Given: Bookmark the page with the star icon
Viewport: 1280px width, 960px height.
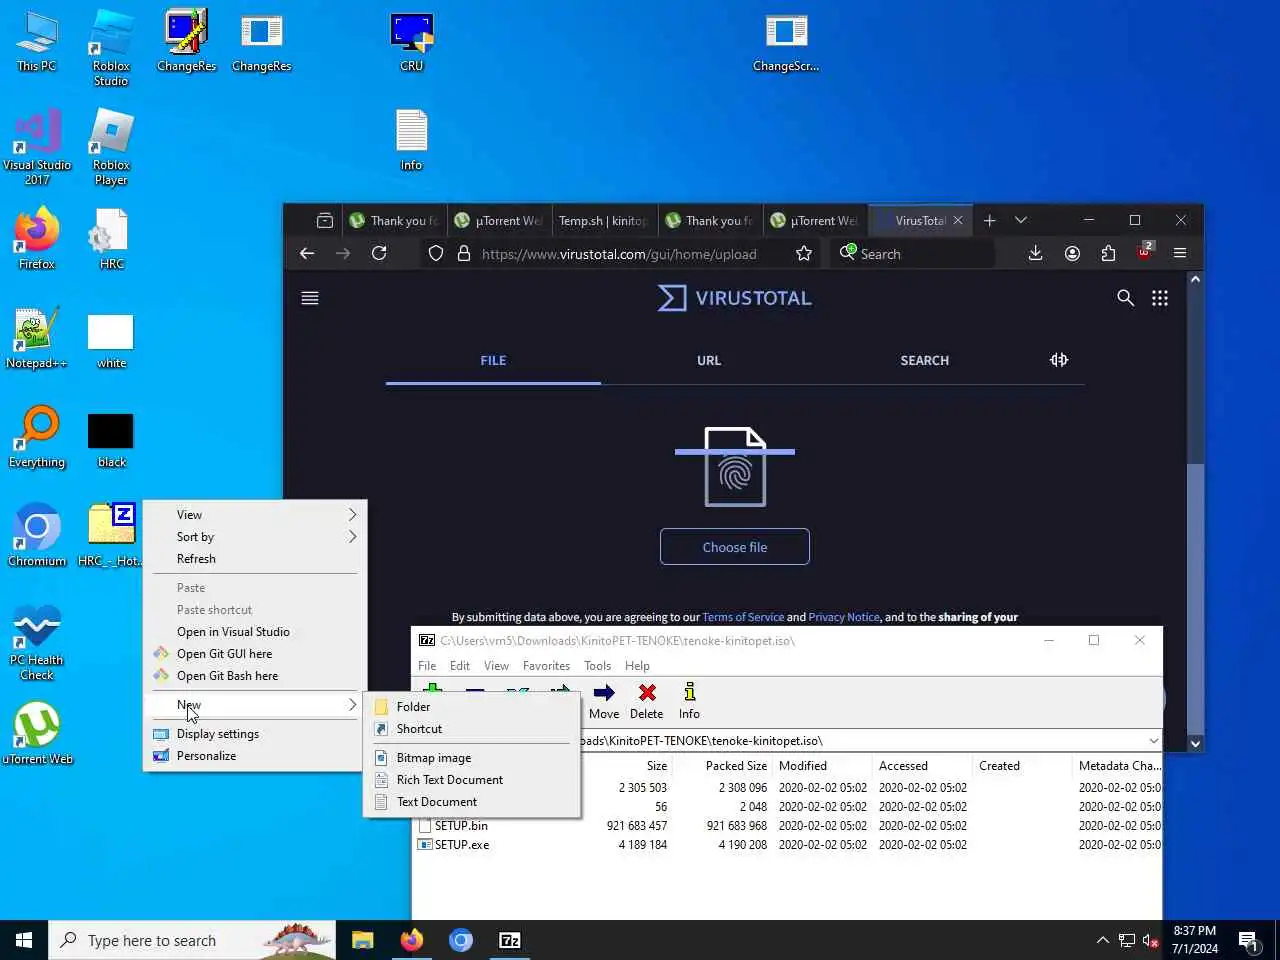Looking at the screenshot, I should coord(804,253).
